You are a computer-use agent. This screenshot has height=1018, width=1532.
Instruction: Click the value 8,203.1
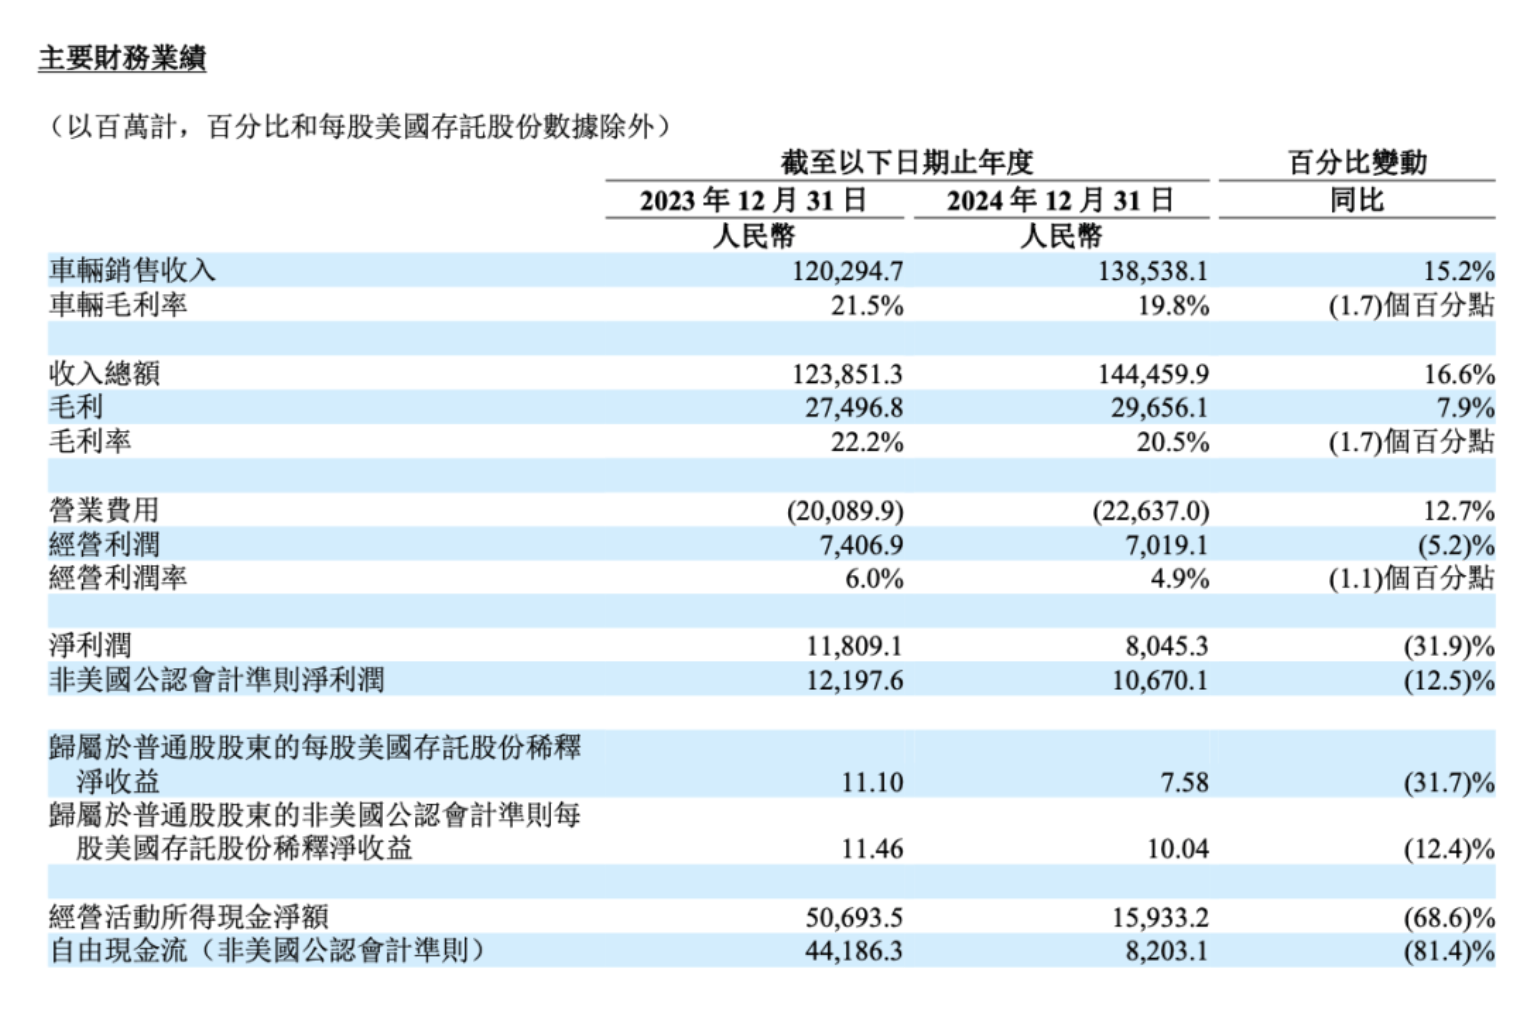(1167, 951)
